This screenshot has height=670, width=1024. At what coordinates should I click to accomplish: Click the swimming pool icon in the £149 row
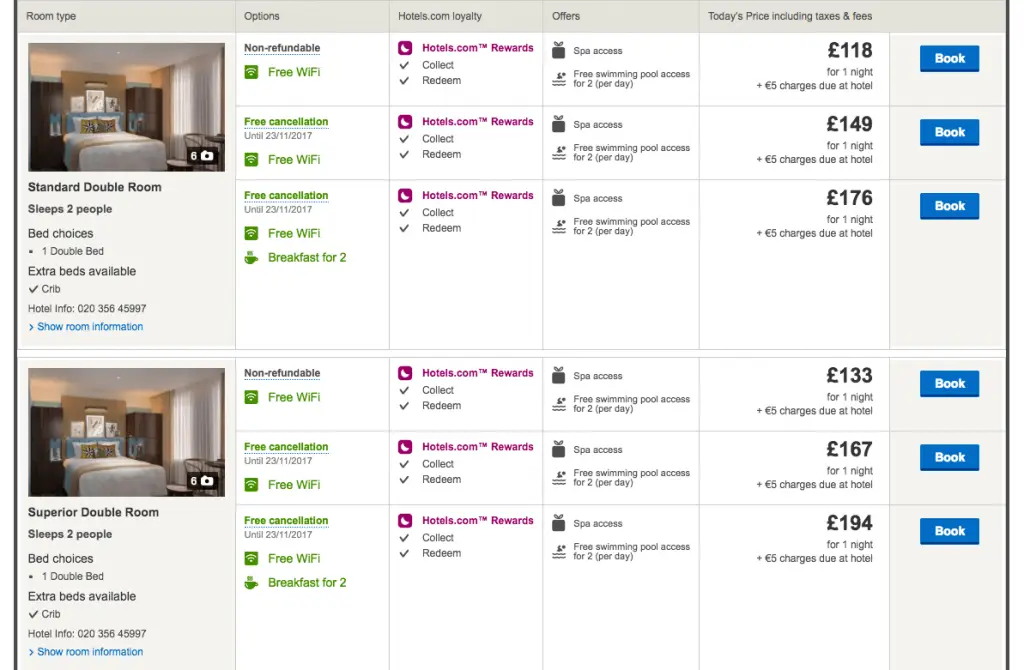click(560, 154)
